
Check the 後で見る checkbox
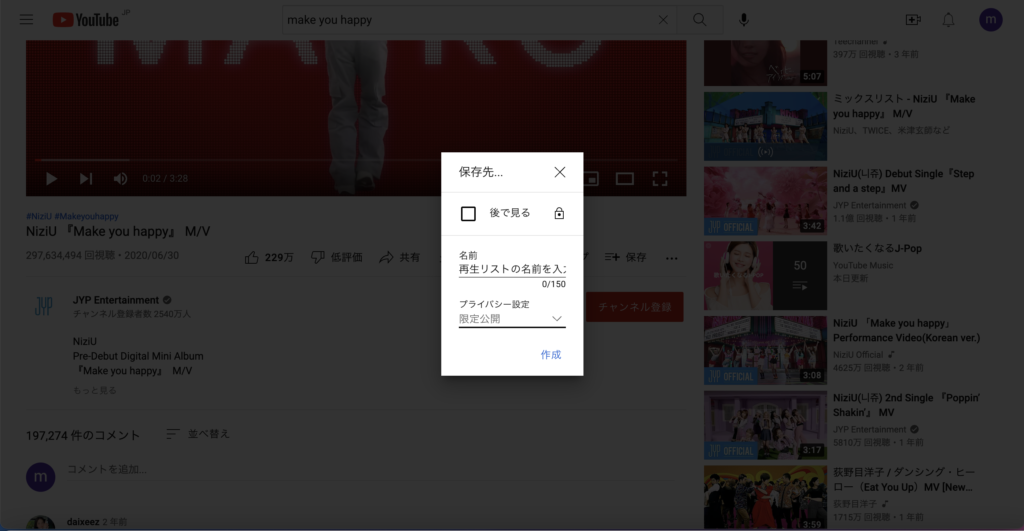[468, 213]
